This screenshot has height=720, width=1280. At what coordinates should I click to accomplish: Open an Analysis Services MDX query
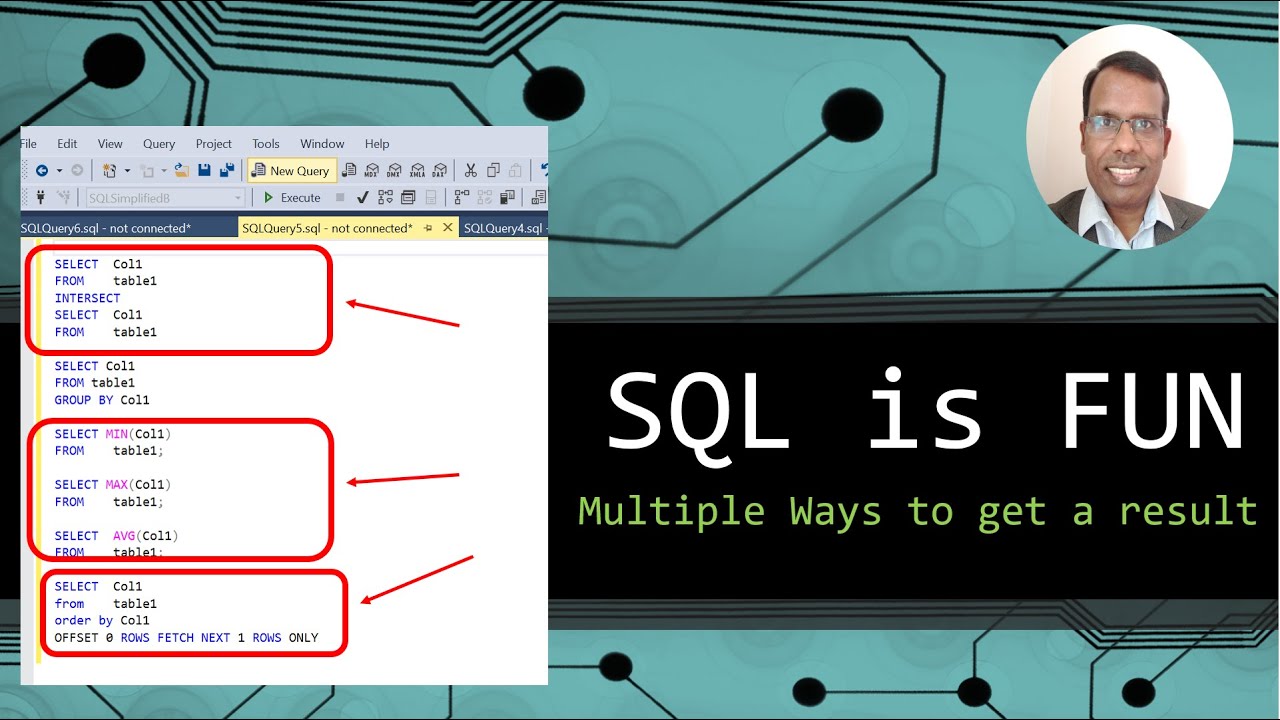(371, 171)
